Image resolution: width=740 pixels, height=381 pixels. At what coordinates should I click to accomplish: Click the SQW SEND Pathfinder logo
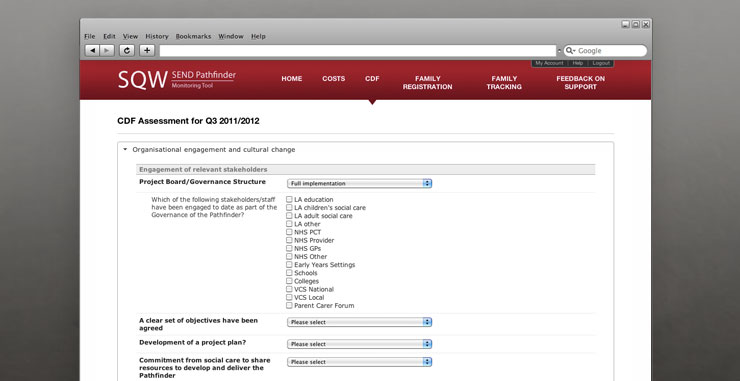click(x=177, y=79)
